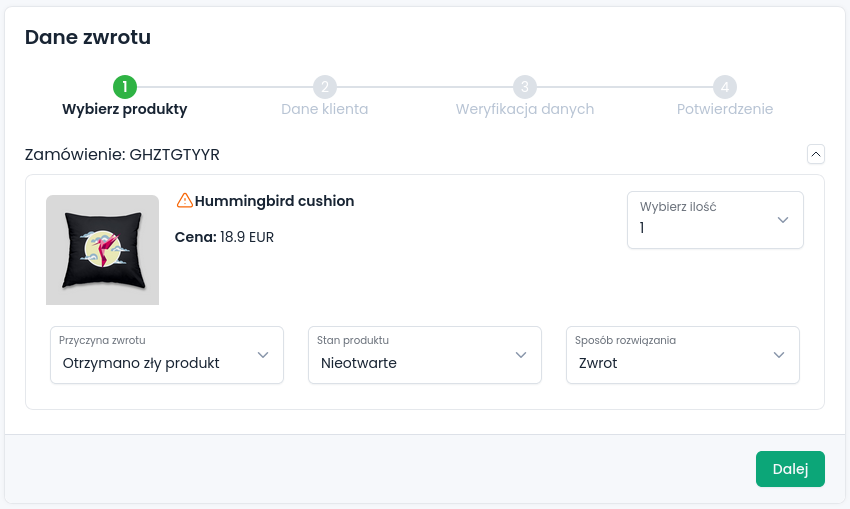Click the Dane zwrotu heading

point(88,38)
